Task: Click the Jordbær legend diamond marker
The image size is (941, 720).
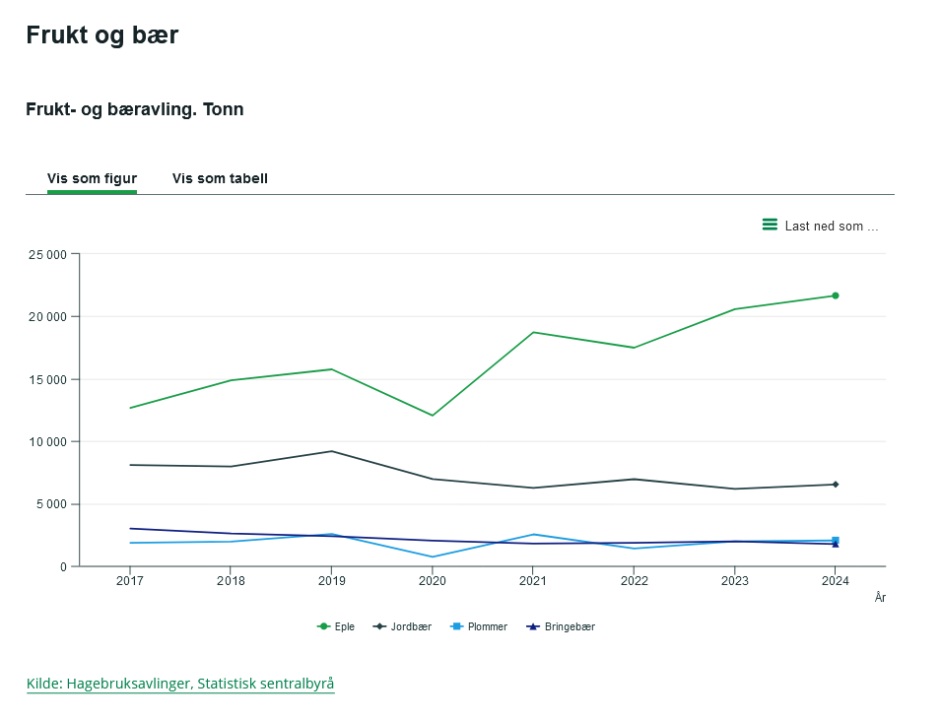Action: (380, 627)
